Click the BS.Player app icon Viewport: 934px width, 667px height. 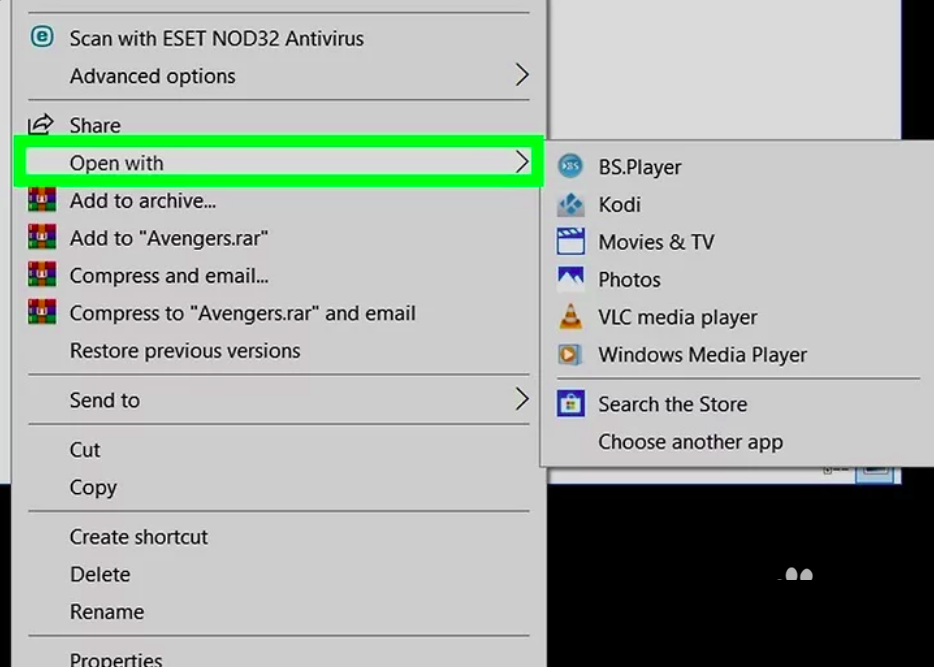point(570,166)
